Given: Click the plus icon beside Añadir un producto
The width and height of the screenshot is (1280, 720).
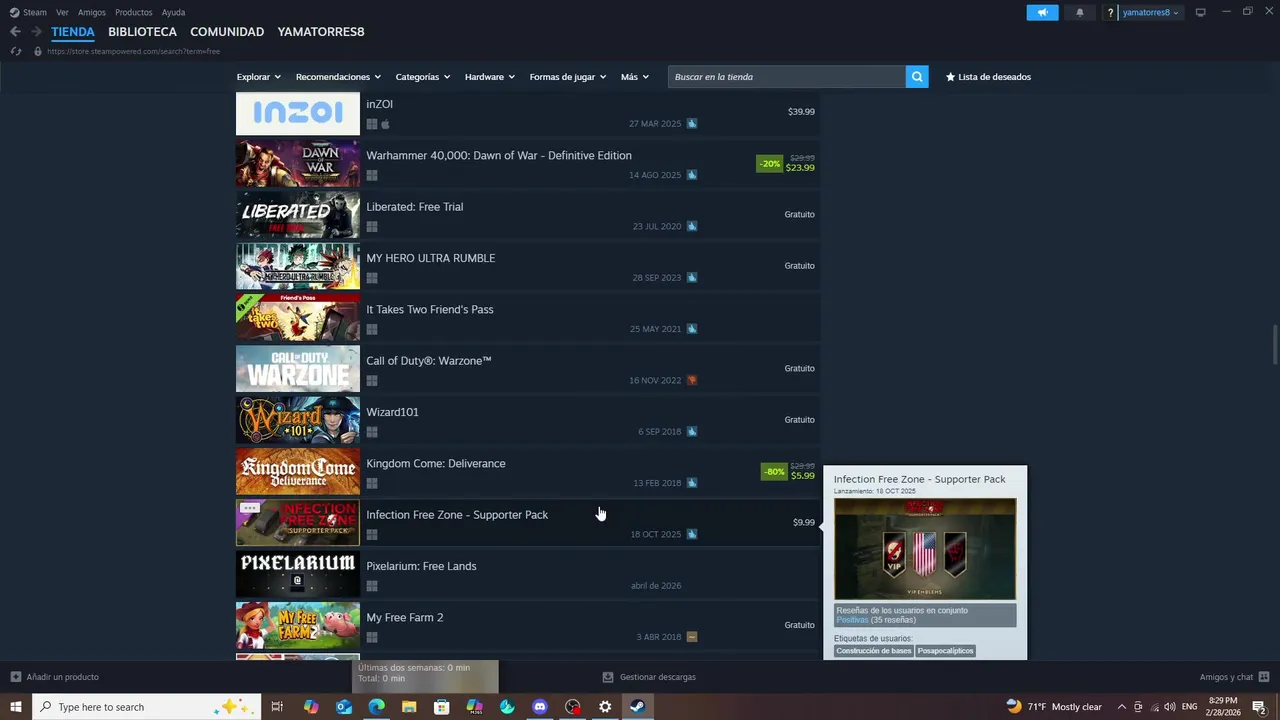Looking at the screenshot, I should (15, 677).
